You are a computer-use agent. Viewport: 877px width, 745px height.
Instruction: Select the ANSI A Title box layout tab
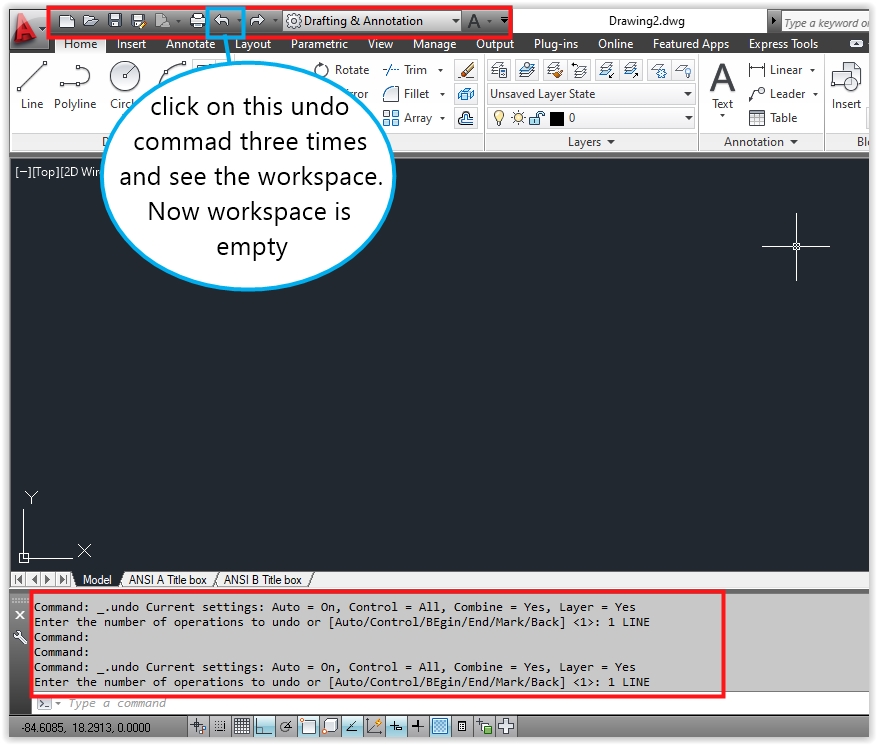pos(167,580)
